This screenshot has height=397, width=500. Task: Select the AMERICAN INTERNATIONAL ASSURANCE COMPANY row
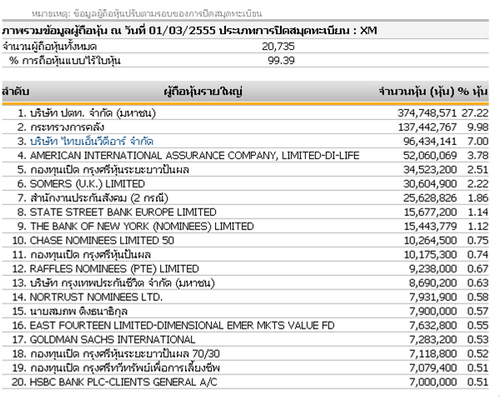[245, 155]
